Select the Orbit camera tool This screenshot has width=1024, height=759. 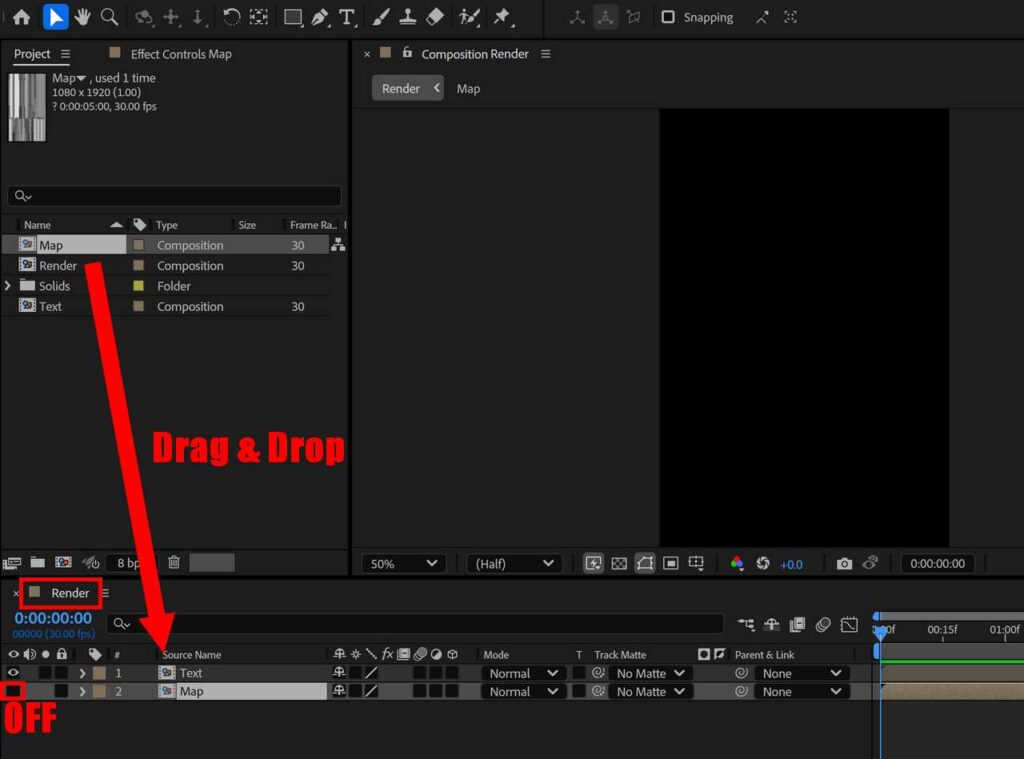click(x=144, y=18)
